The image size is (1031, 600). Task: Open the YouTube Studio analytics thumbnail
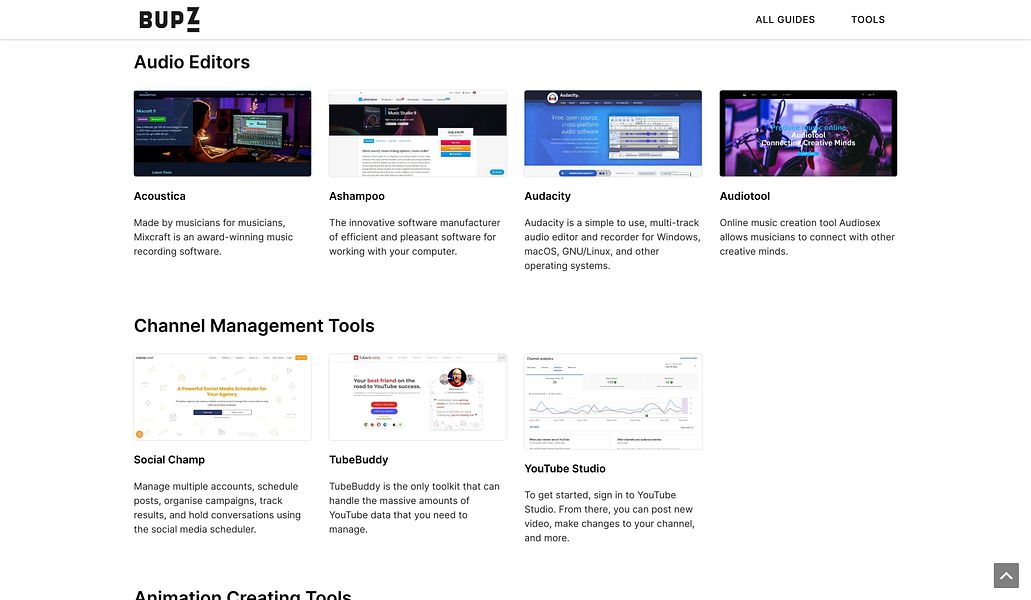tap(613, 402)
